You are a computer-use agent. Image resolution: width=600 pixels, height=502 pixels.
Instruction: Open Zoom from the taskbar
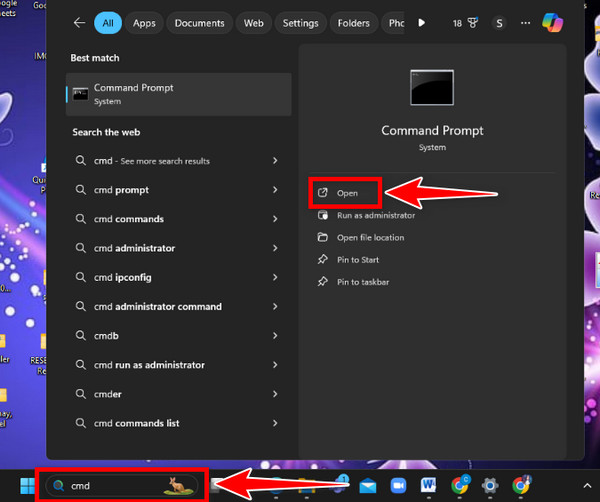click(398, 486)
